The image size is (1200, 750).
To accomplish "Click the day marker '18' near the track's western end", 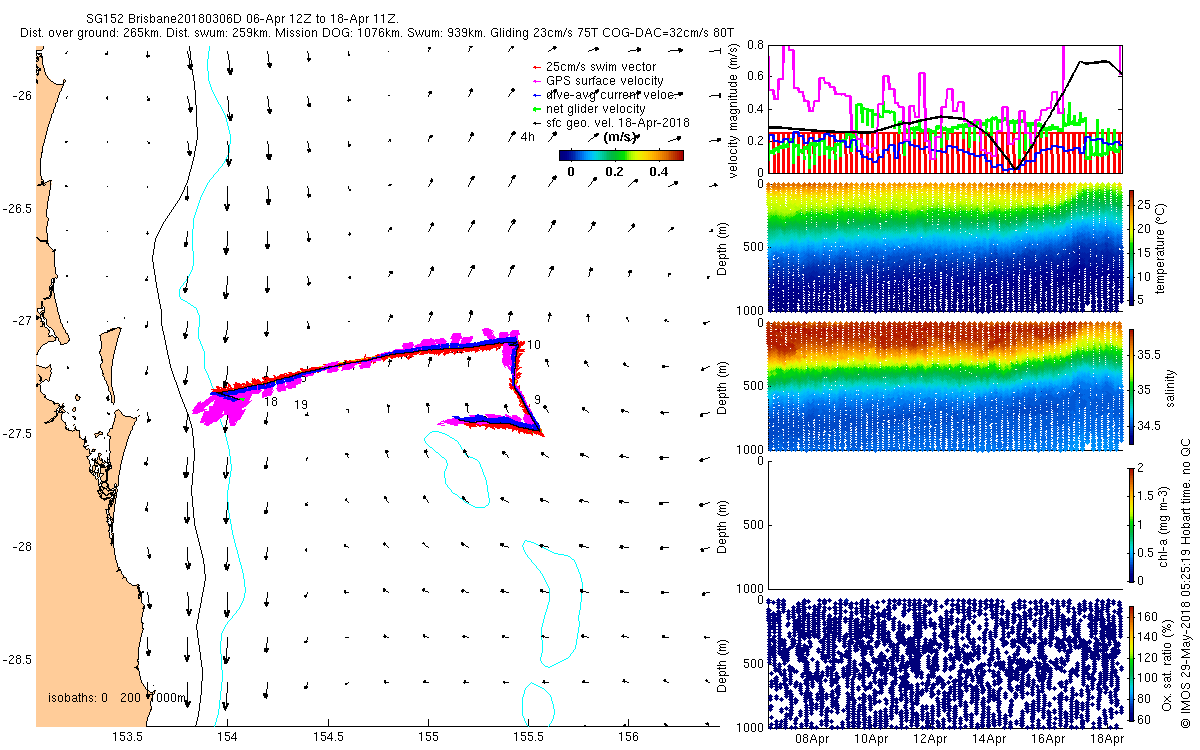I will (x=271, y=402).
